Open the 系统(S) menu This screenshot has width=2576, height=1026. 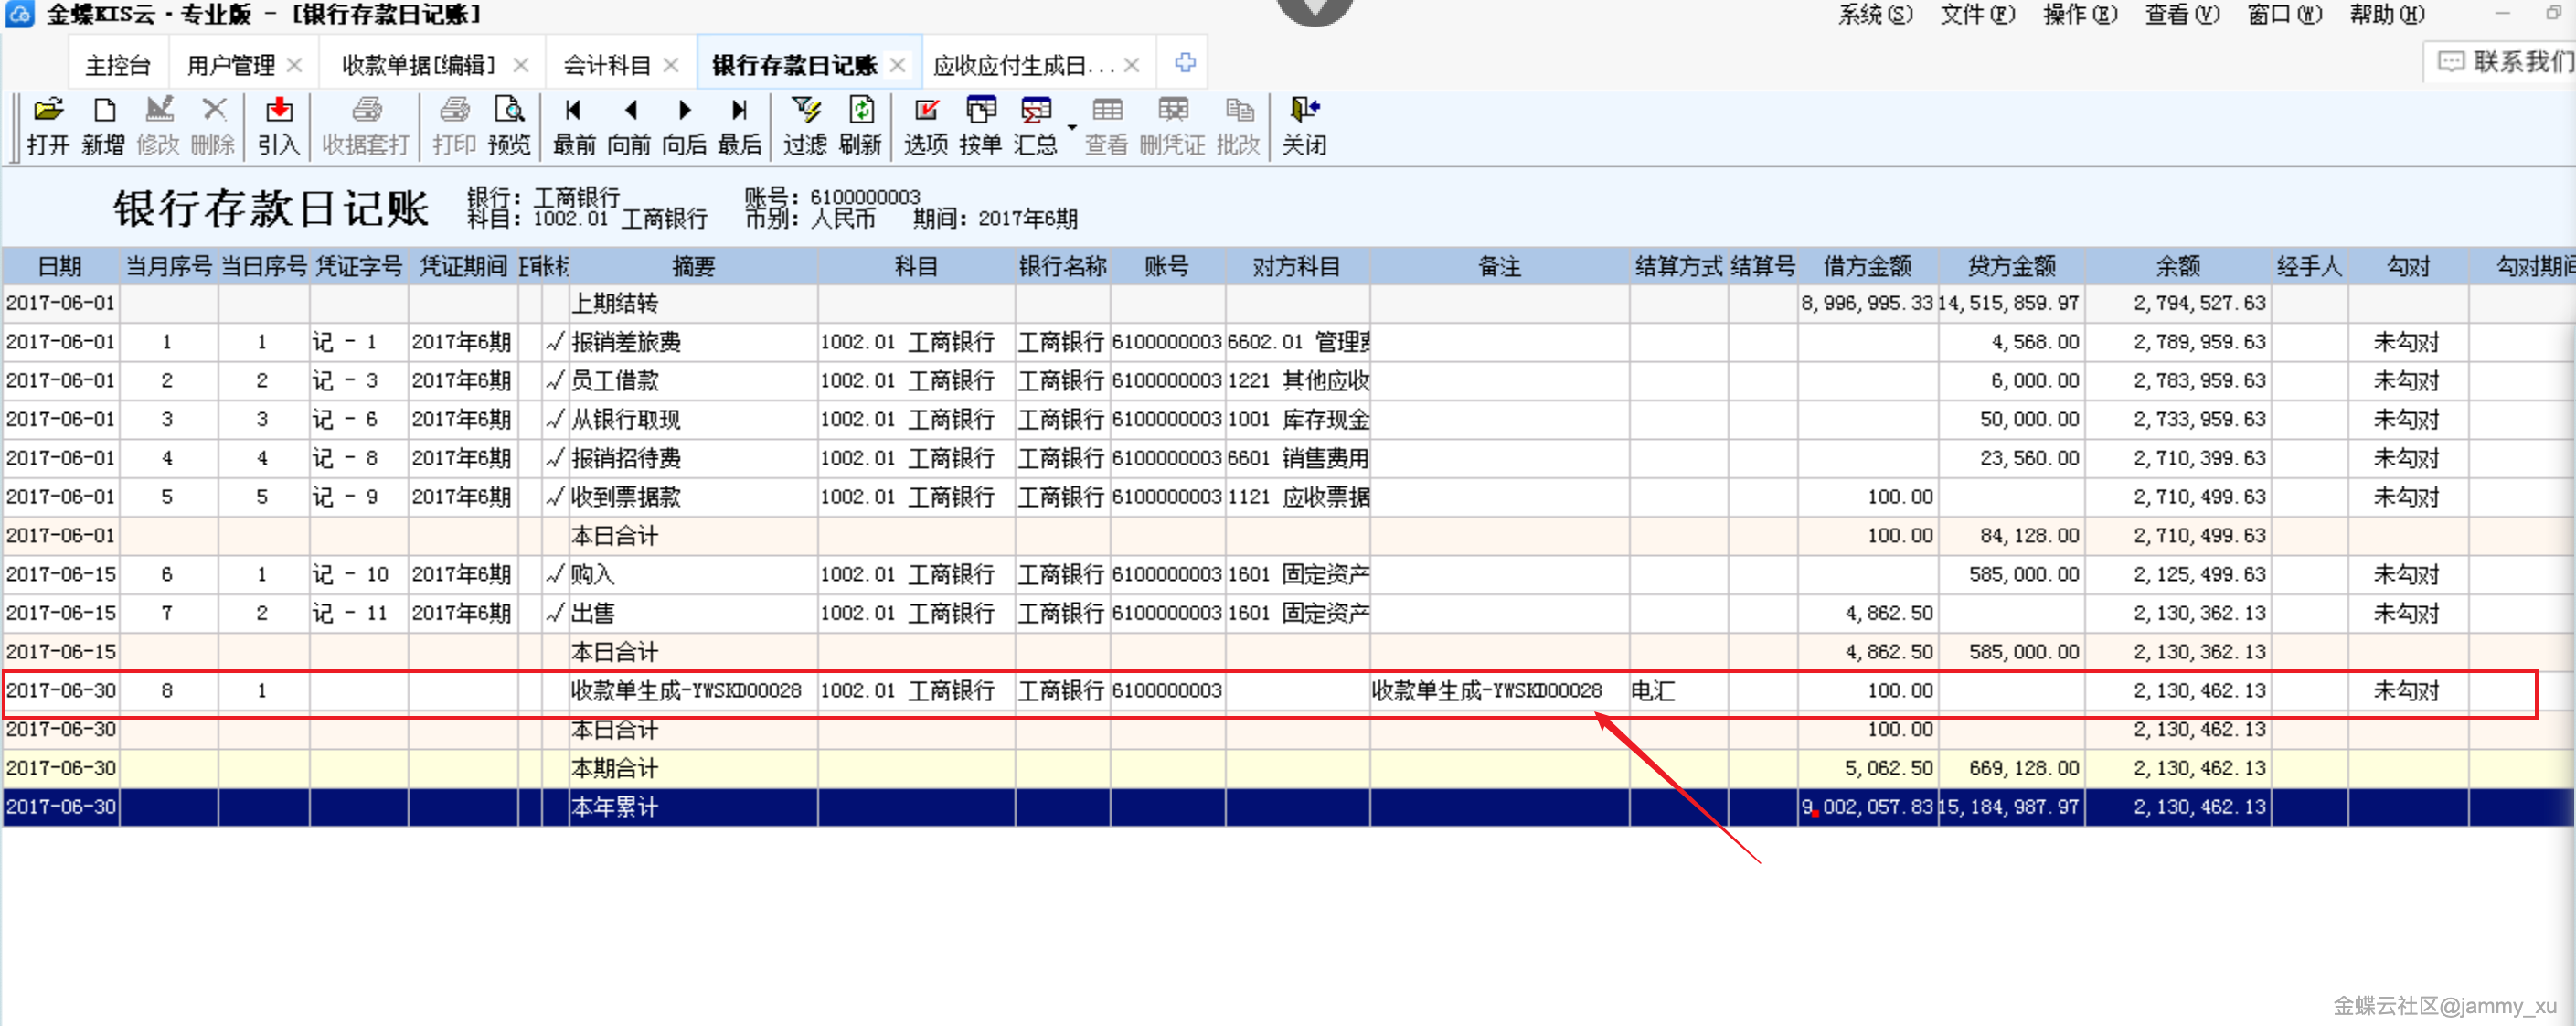tap(1874, 15)
